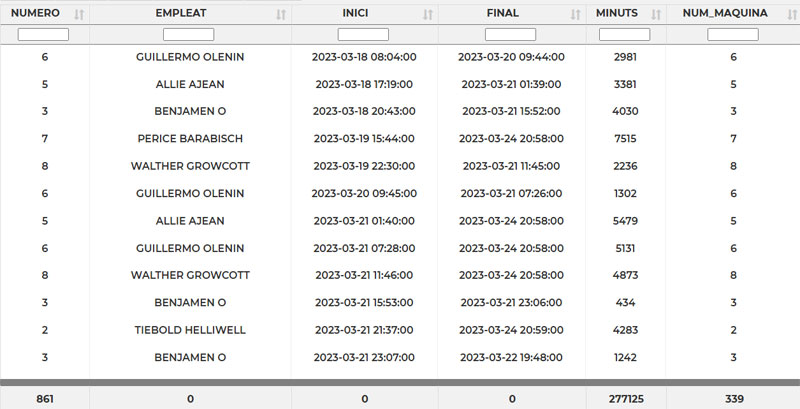Click end time 2023-03-22 19:48:00
Viewport: 800px width, 409px height.
(511, 357)
